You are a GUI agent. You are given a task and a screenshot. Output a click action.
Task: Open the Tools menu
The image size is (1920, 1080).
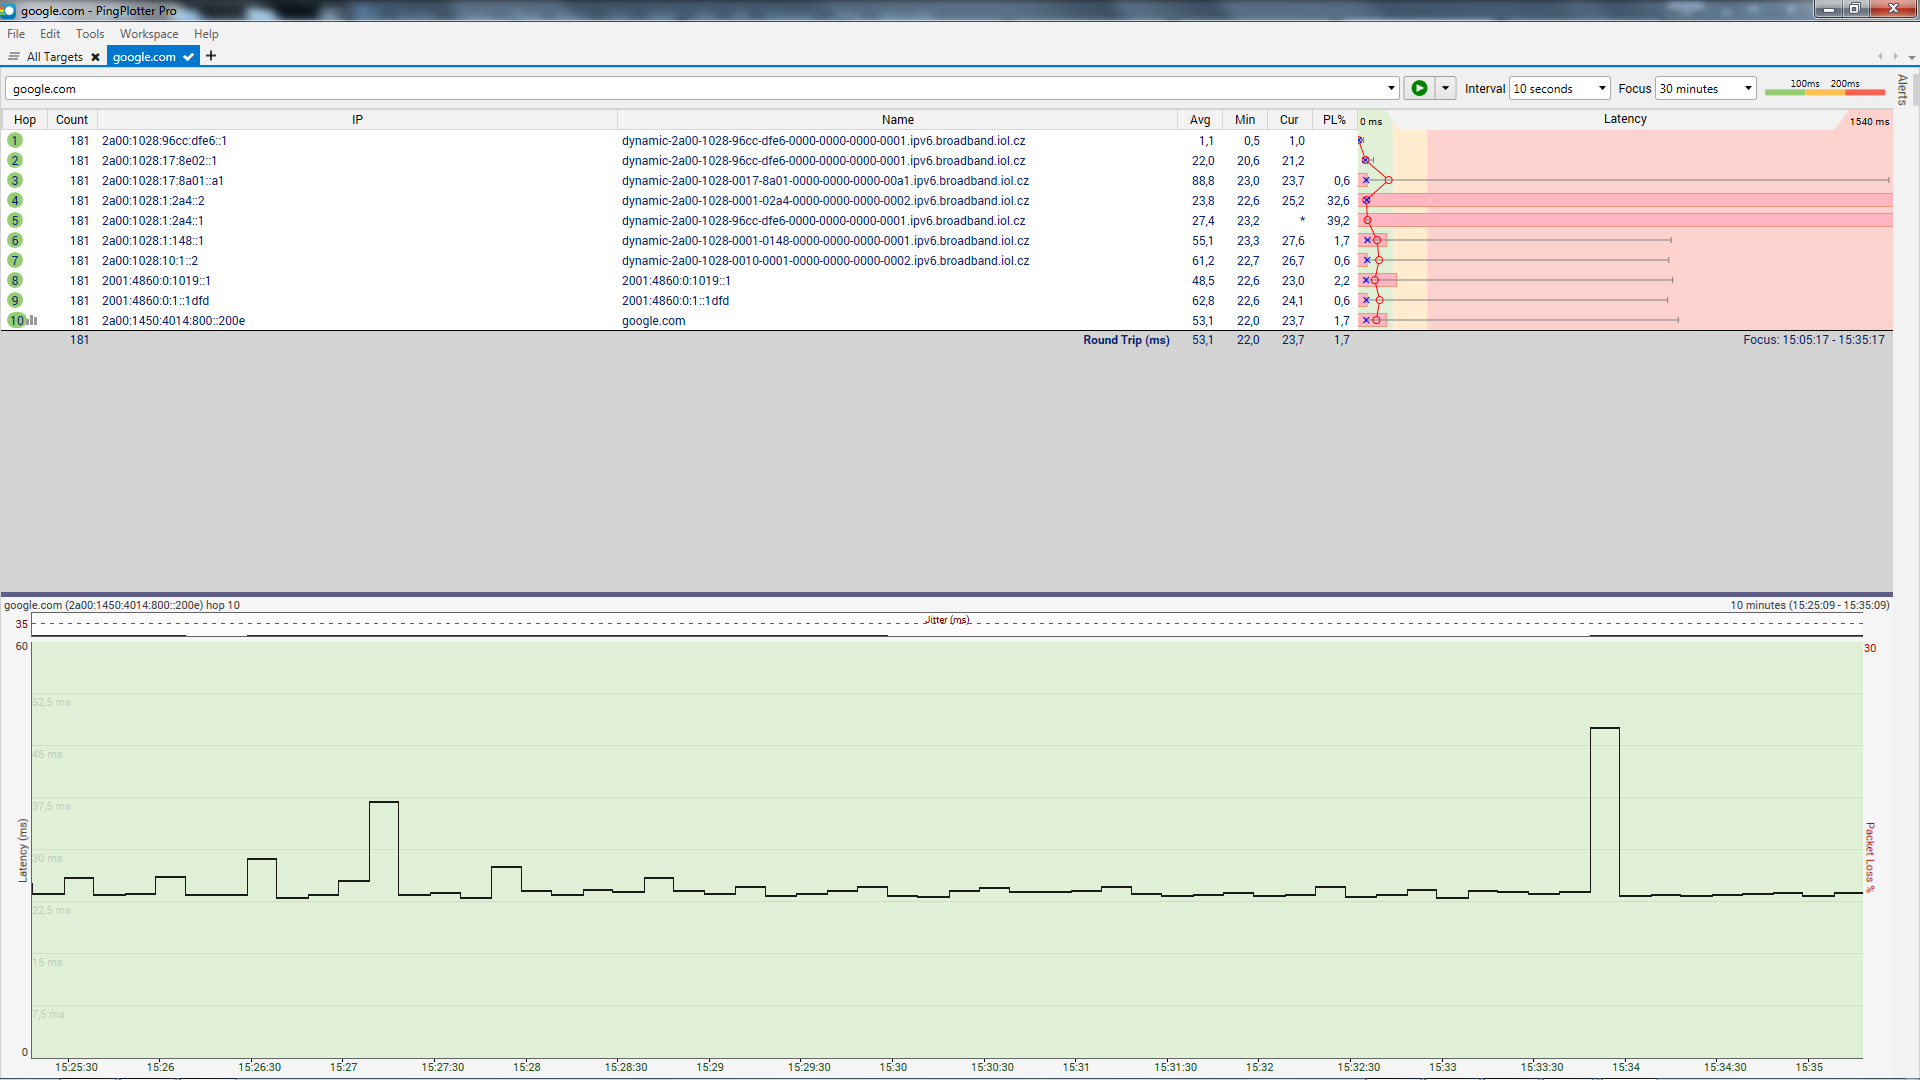(x=90, y=34)
